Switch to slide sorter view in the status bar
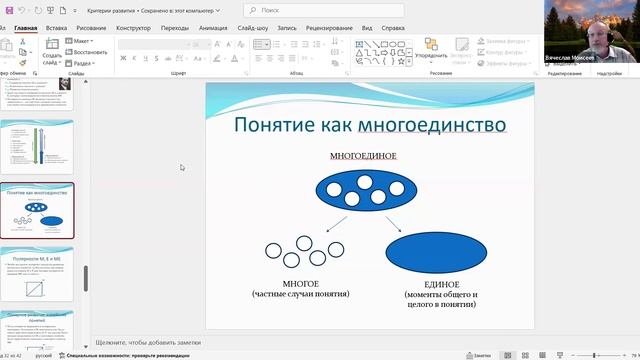The width and height of the screenshot is (640, 360). point(525,356)
